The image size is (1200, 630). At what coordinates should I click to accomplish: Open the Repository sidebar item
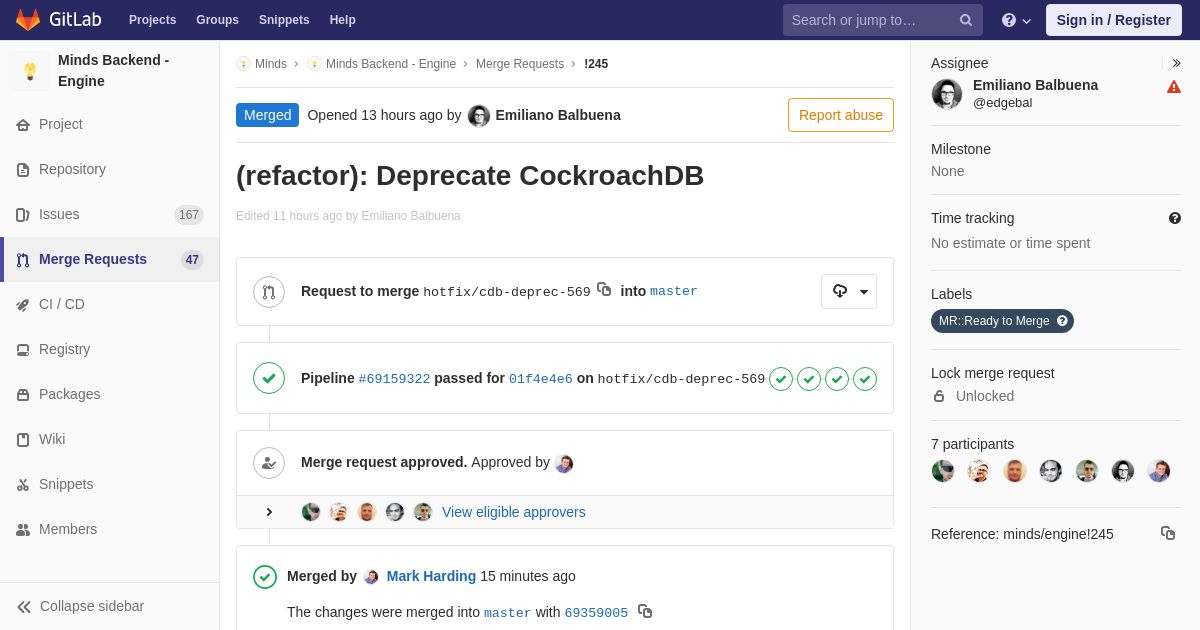tap(110, 169)
